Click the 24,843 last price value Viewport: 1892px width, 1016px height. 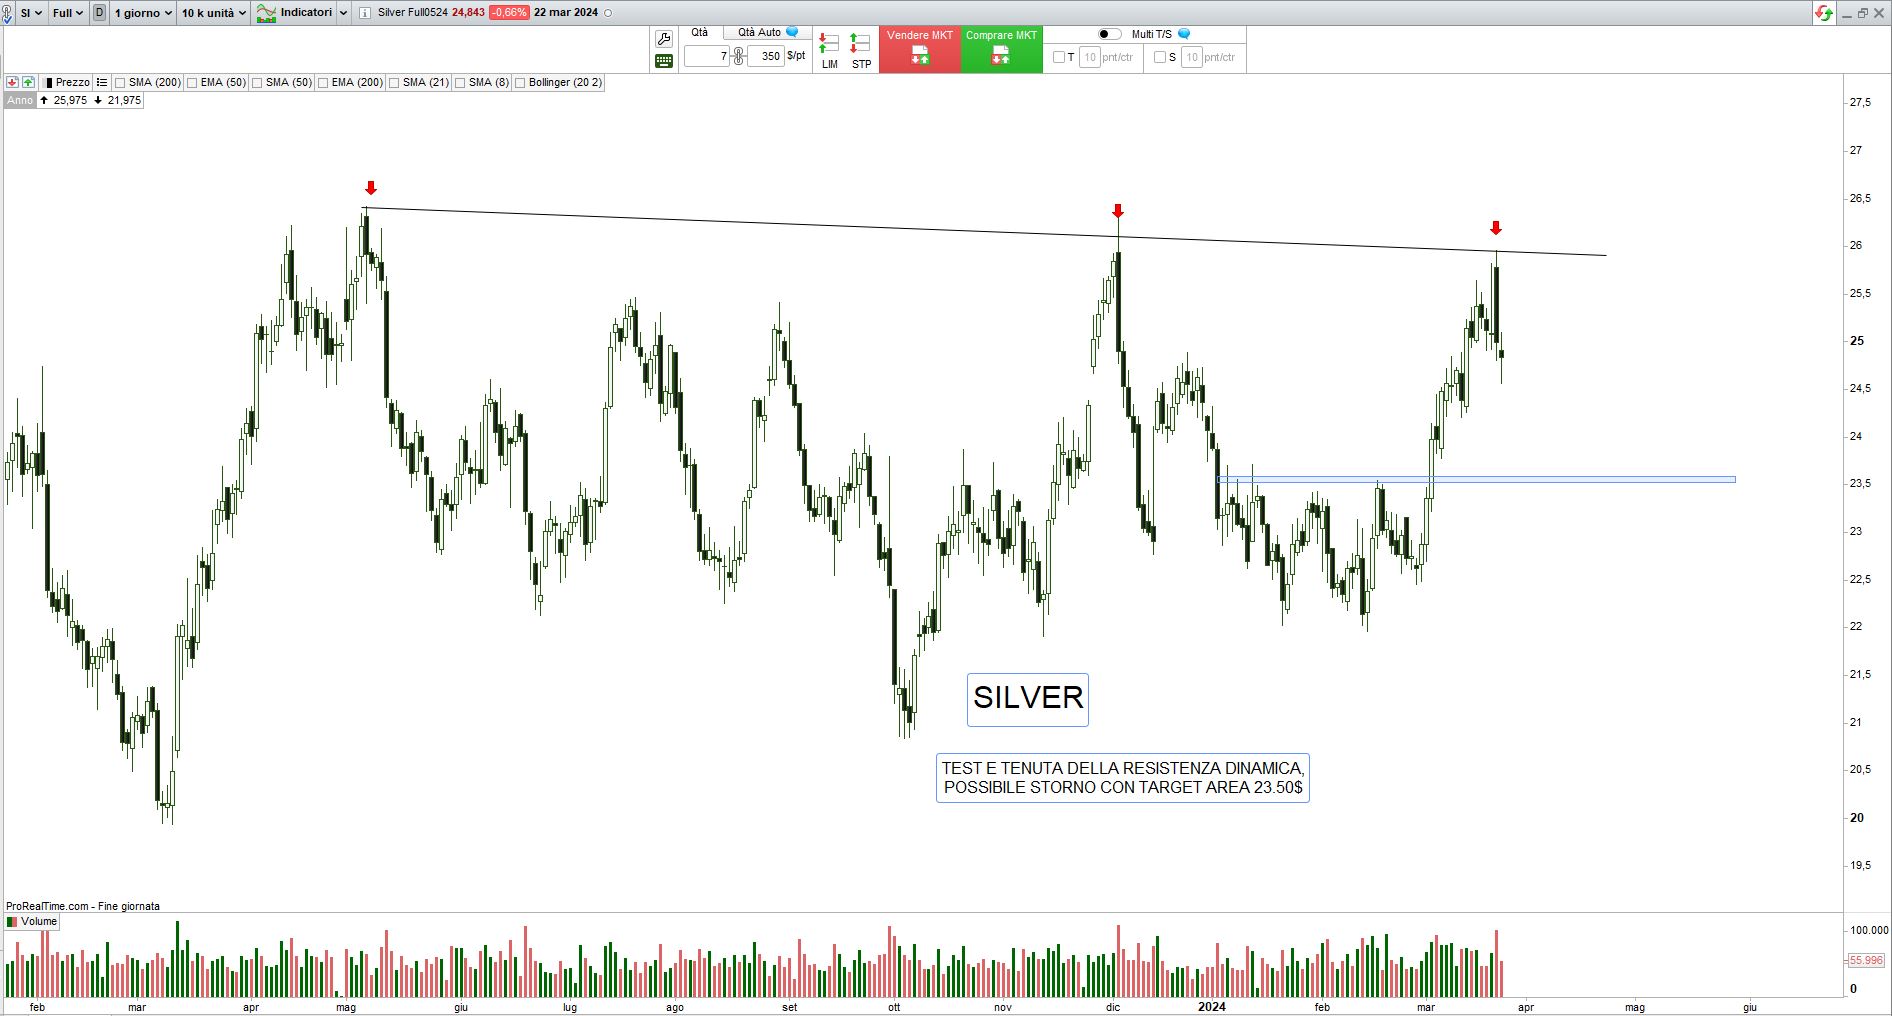pos(468,13)
